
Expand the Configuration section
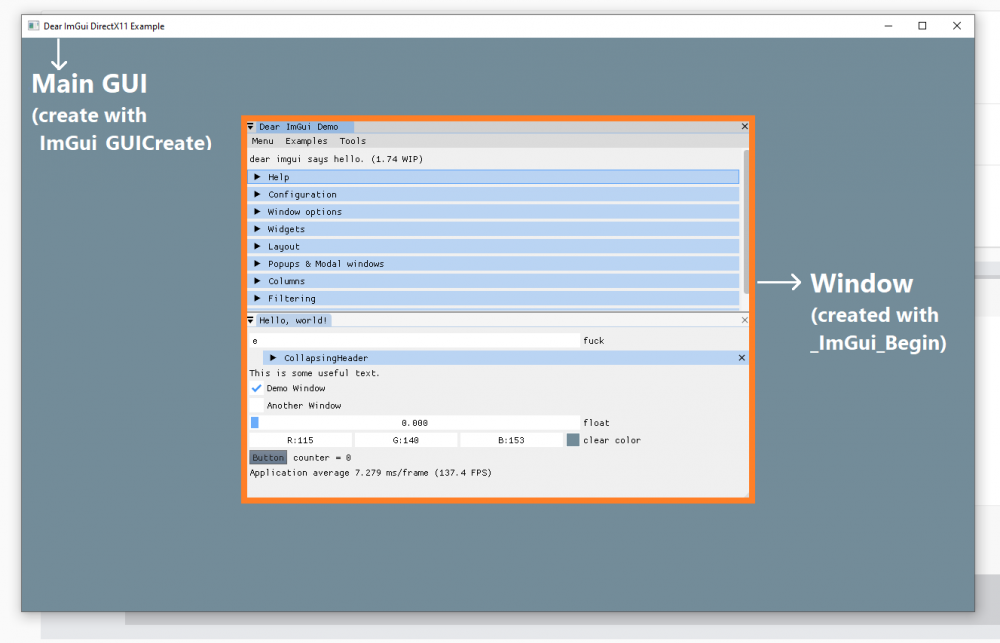tap(493, 194)
